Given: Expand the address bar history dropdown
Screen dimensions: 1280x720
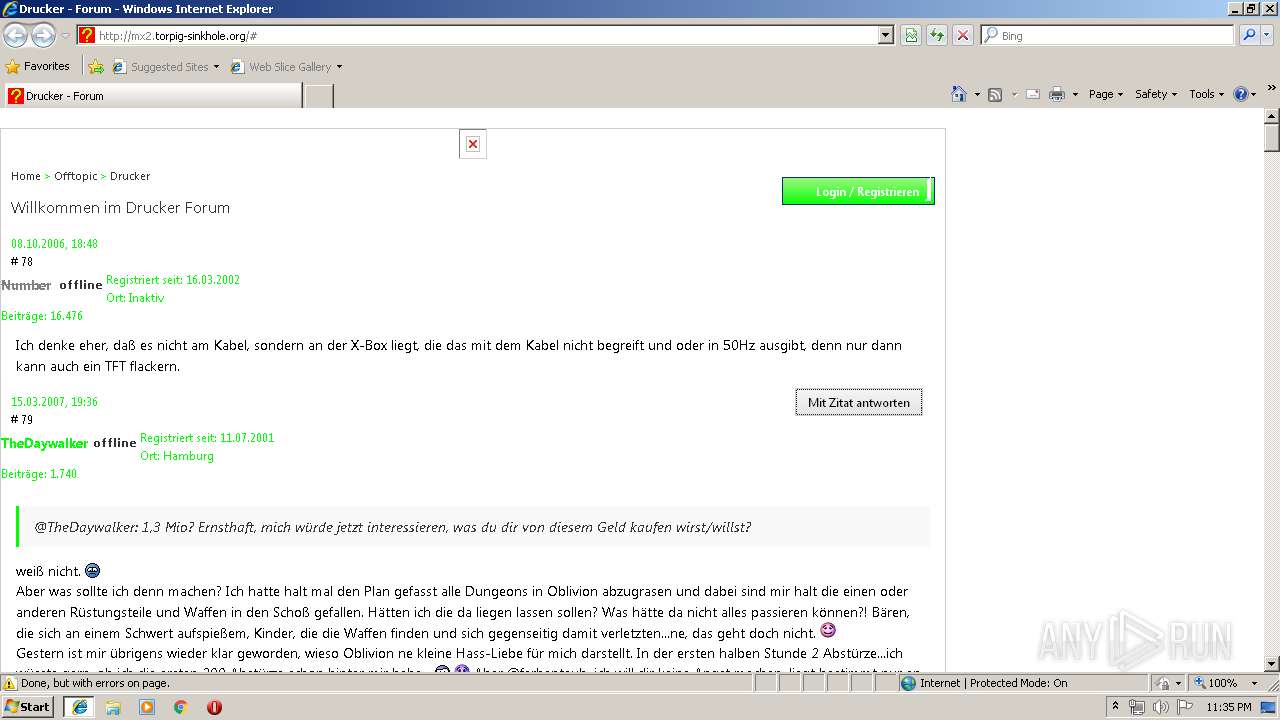Looking at the screenshot, I should click(885, 35).
